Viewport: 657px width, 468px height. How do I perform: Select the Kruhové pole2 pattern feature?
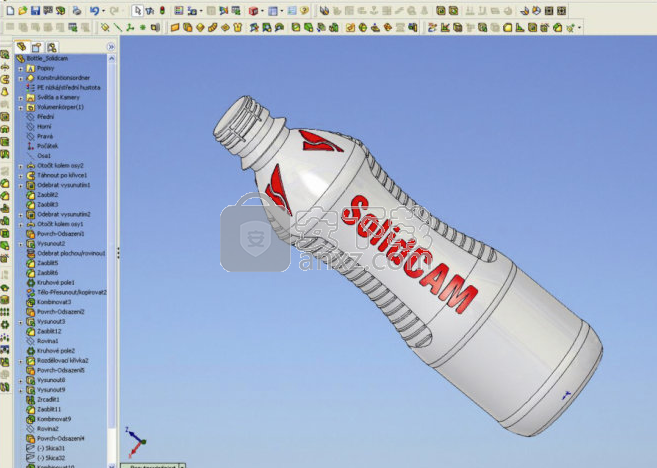click(56, 351)
